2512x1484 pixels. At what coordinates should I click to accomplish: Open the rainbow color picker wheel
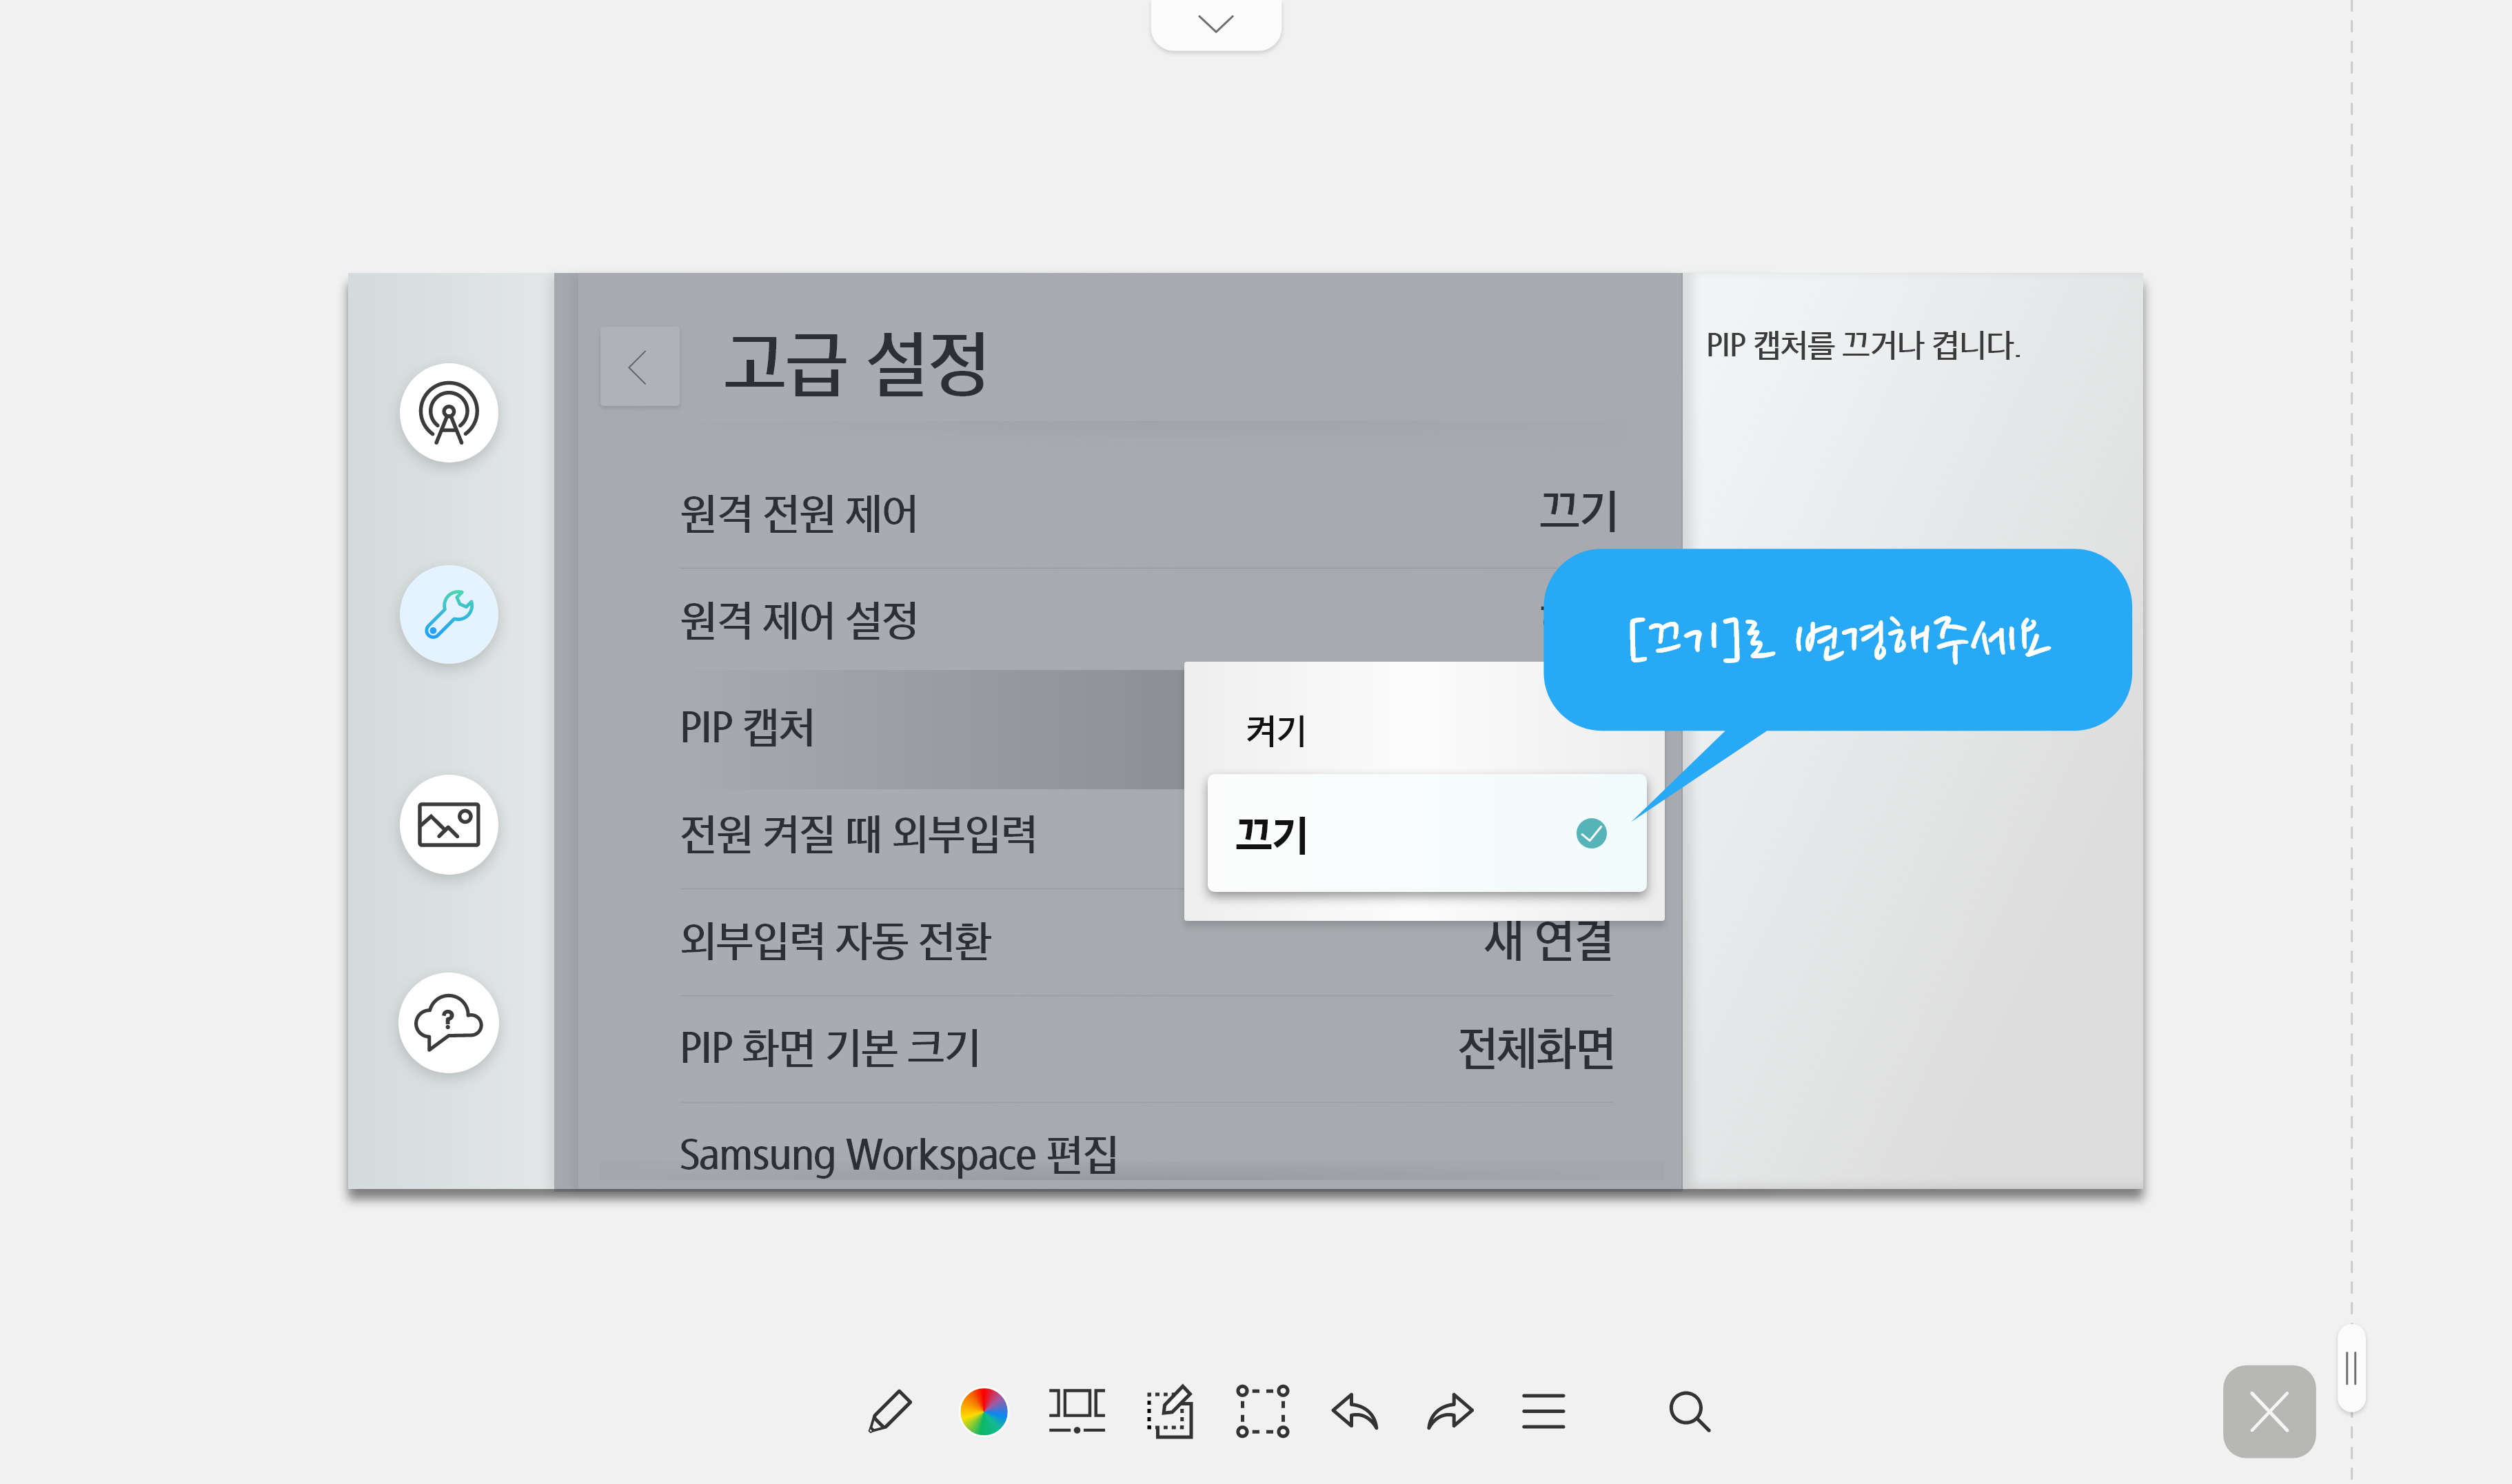coord(983,1411)
